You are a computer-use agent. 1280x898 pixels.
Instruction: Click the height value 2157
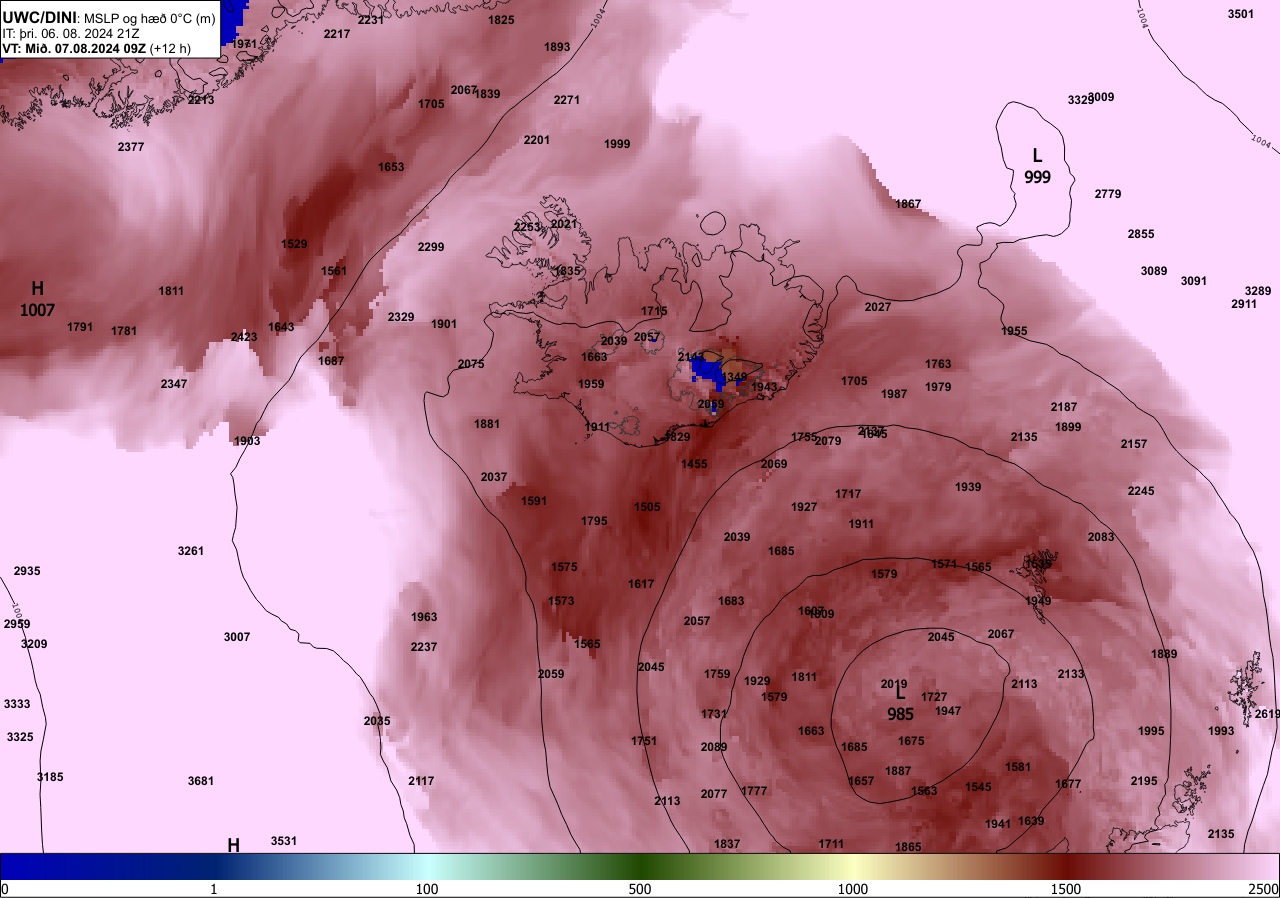click(1134, 444)
